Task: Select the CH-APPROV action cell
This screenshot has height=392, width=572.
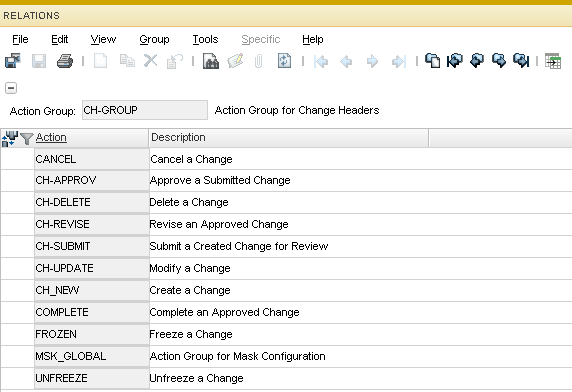Action: [x=92, y=180]
